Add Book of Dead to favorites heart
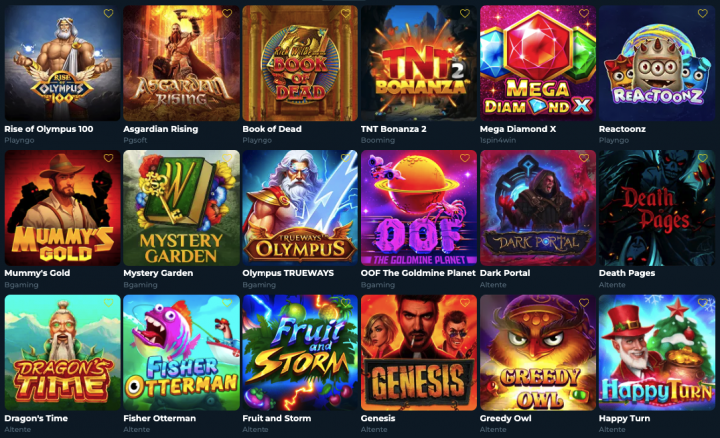 [x=346, y=14]
